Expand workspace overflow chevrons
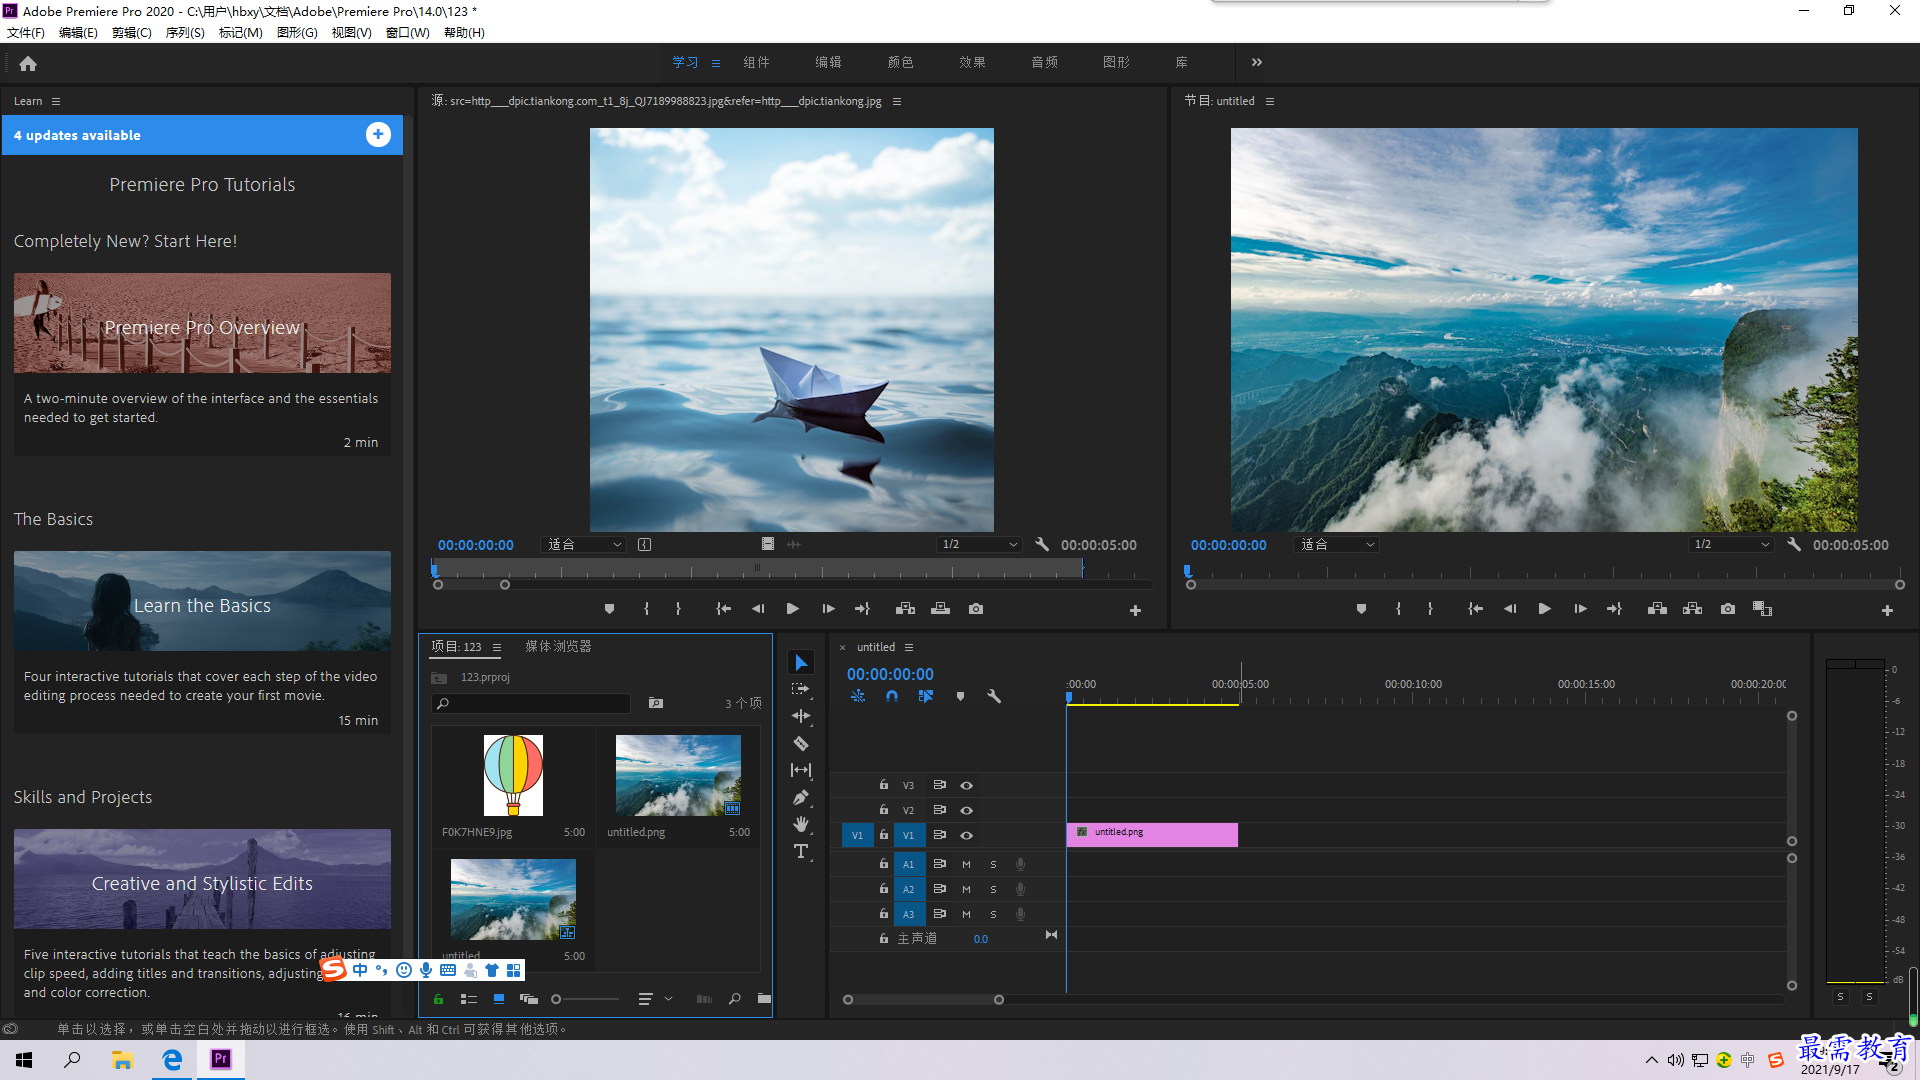This screenshot has width=1920, height=1080. tap(1257, 62)
